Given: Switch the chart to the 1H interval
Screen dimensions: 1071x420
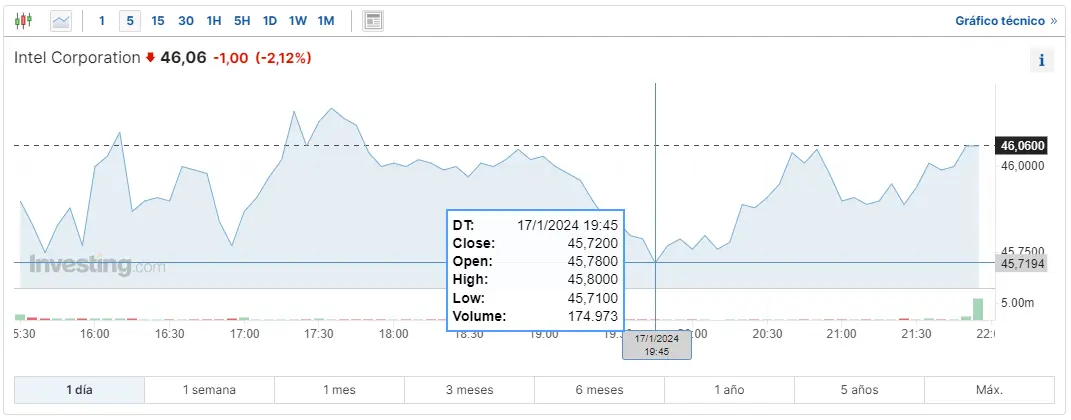Looking at the screenshot, I should click(214, 21).
